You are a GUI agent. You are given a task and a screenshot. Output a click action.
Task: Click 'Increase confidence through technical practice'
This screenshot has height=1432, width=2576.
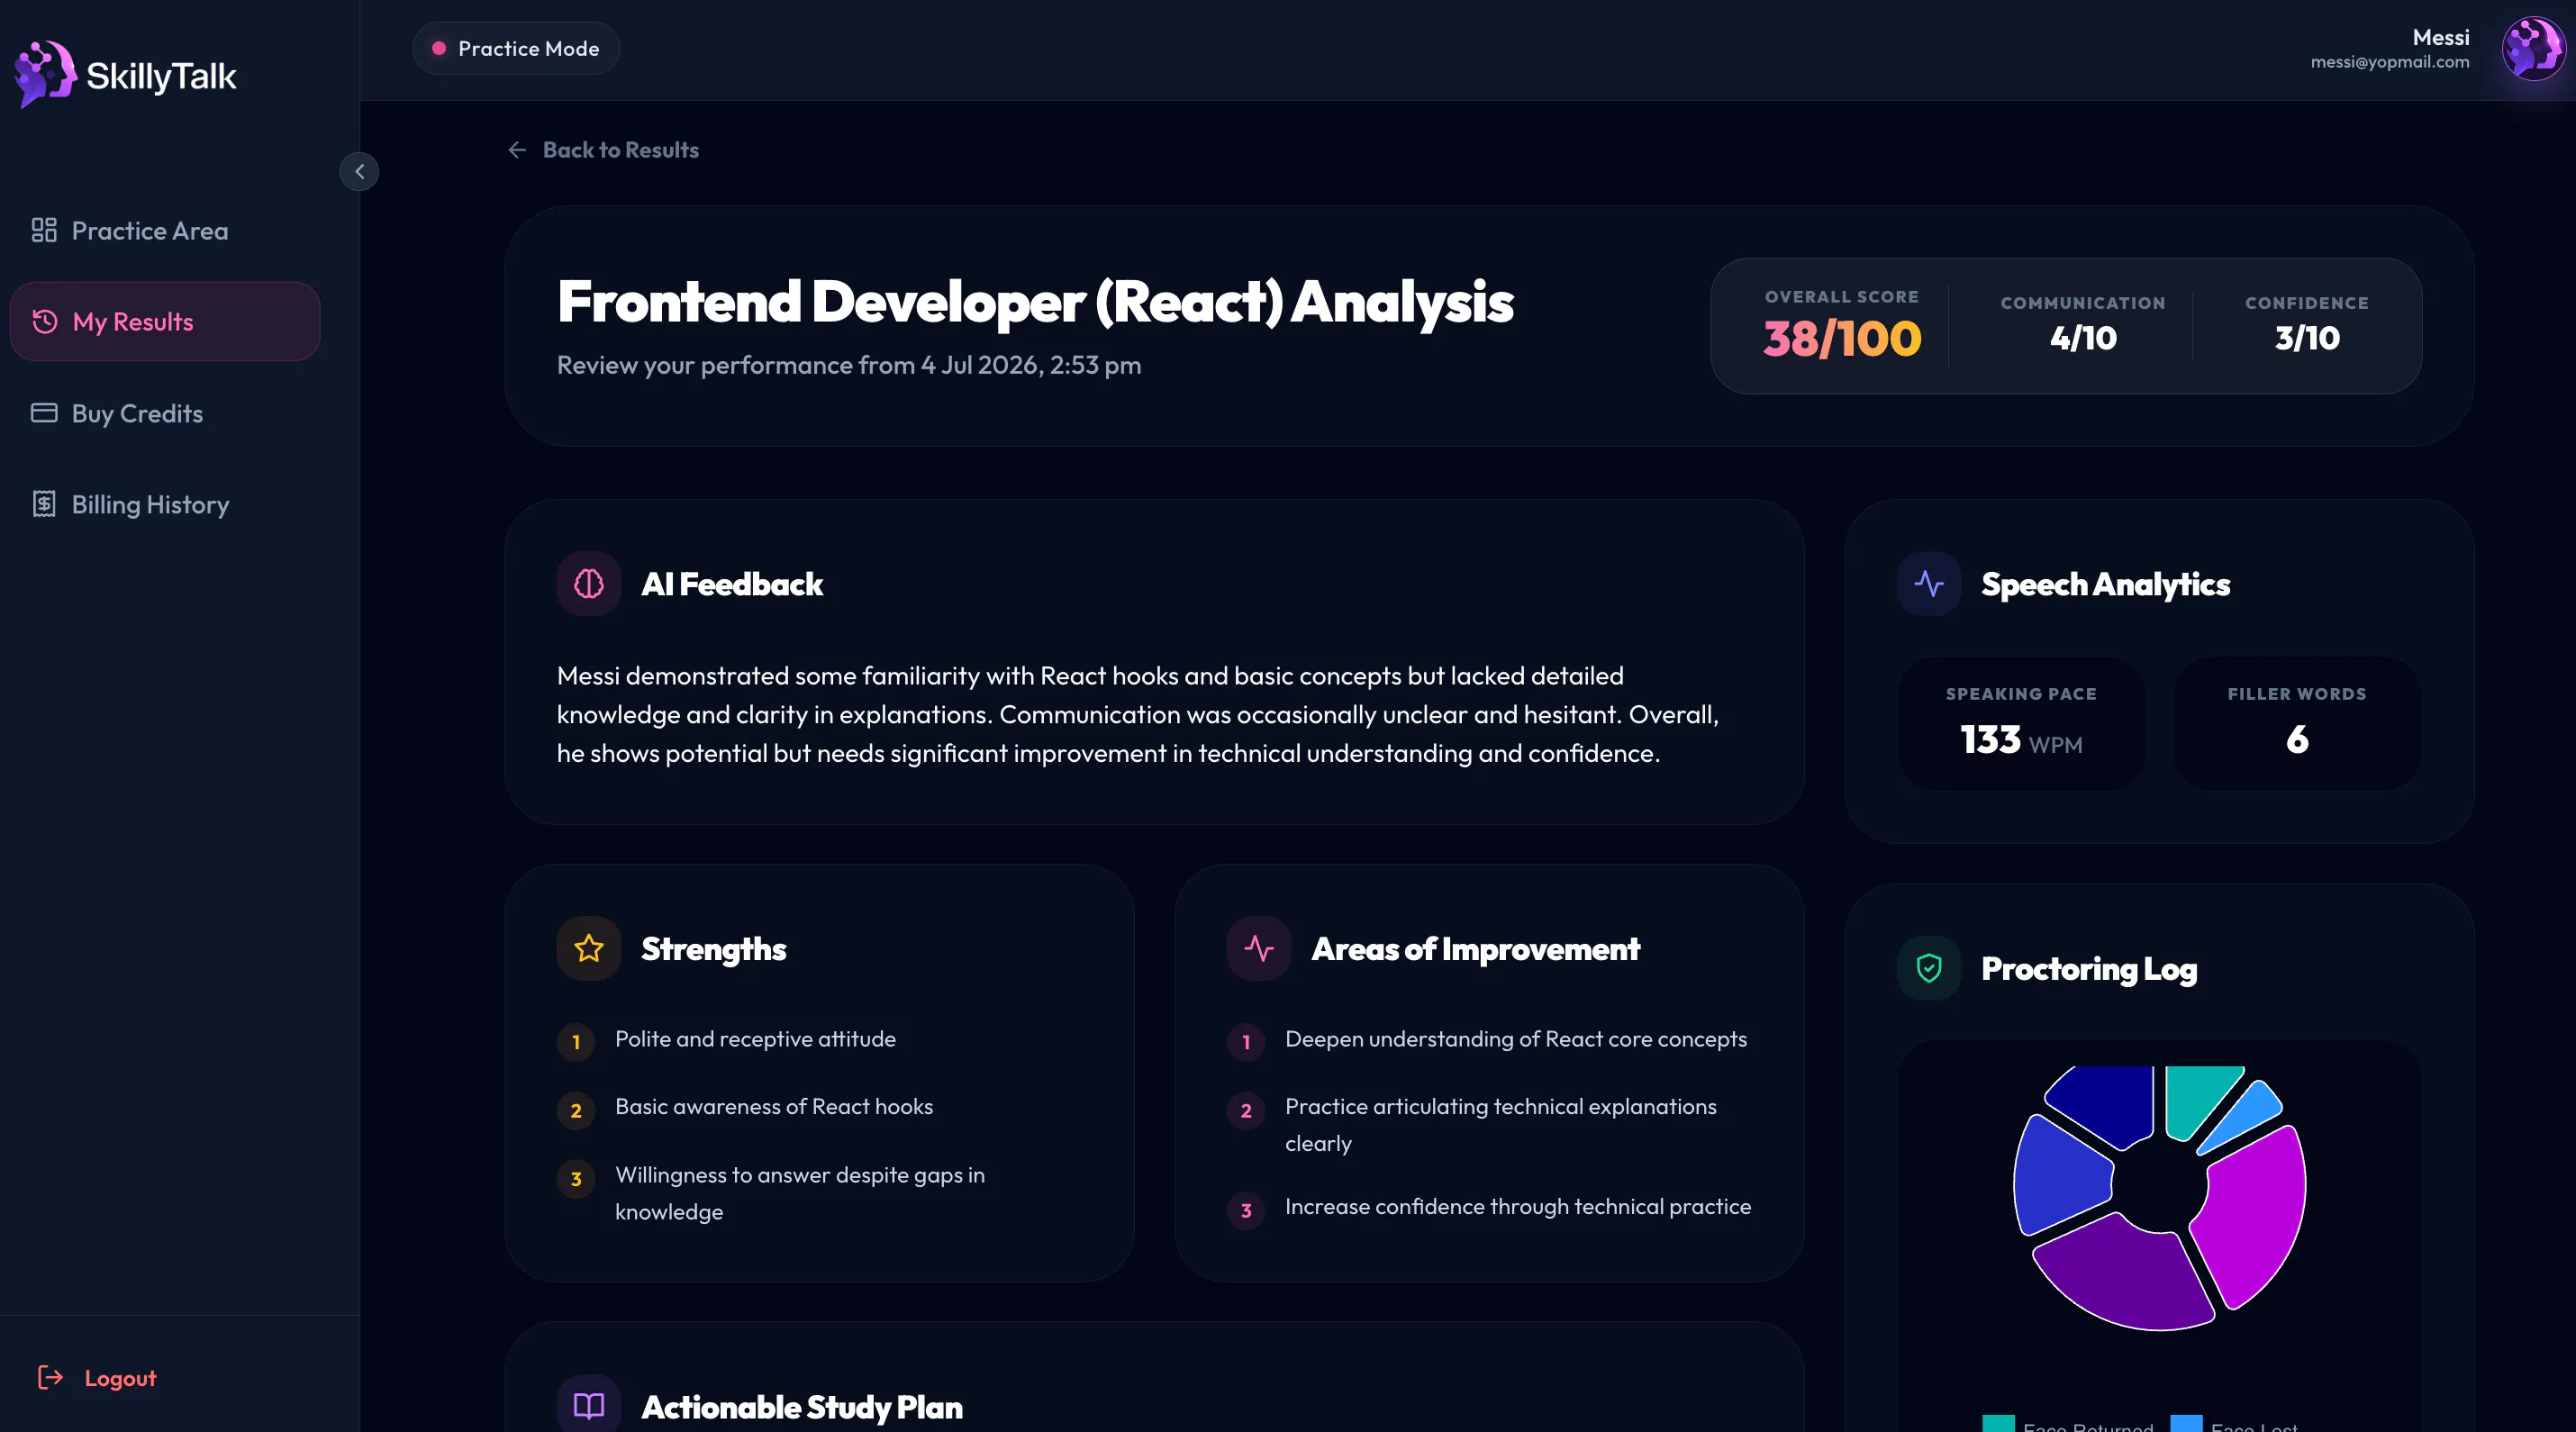(1518, 1207)
